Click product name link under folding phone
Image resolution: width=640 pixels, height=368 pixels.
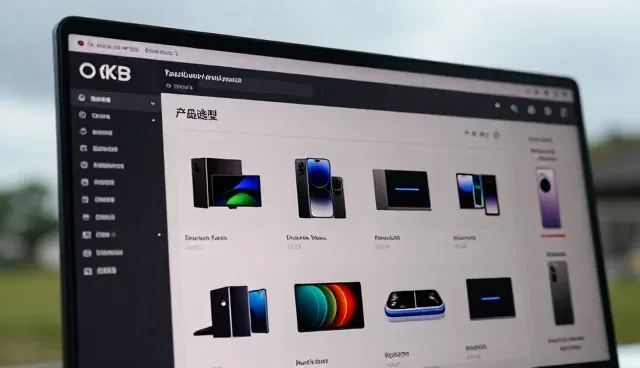click(206, 237)
